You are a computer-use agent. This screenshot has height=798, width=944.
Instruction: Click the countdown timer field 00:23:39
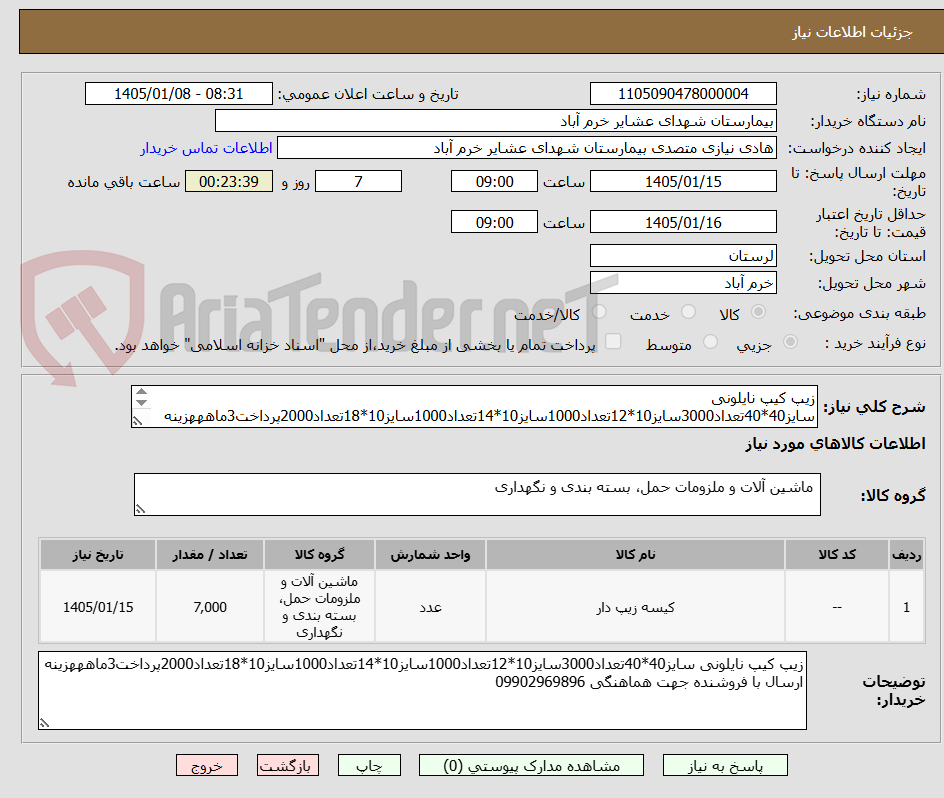point(229,181)
